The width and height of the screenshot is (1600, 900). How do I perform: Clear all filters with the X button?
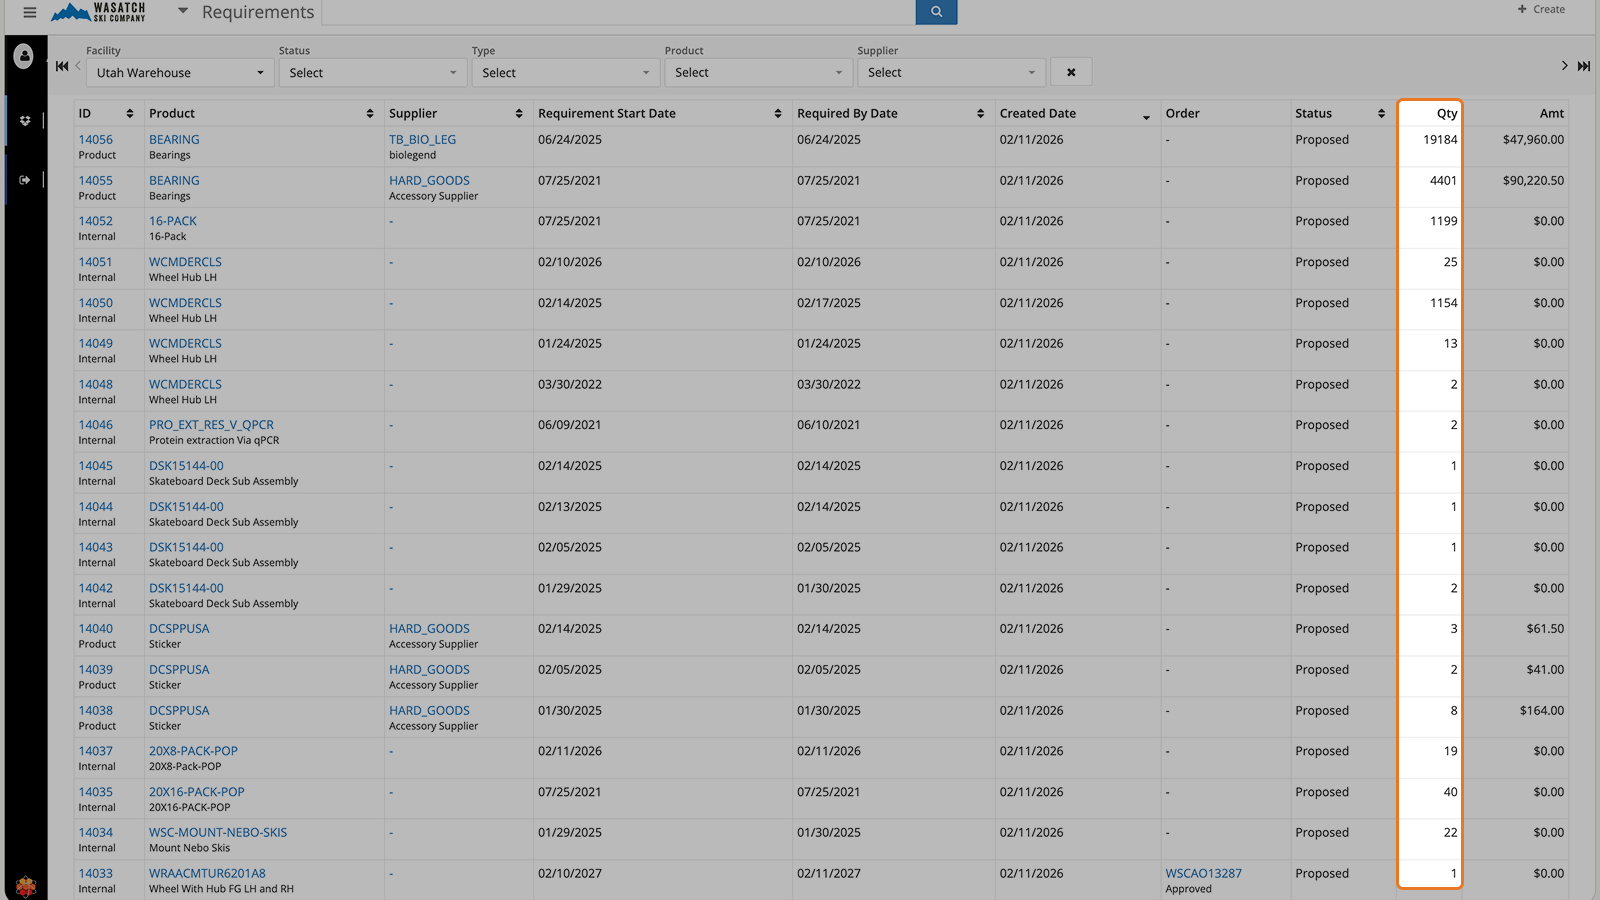(1070, 71)
